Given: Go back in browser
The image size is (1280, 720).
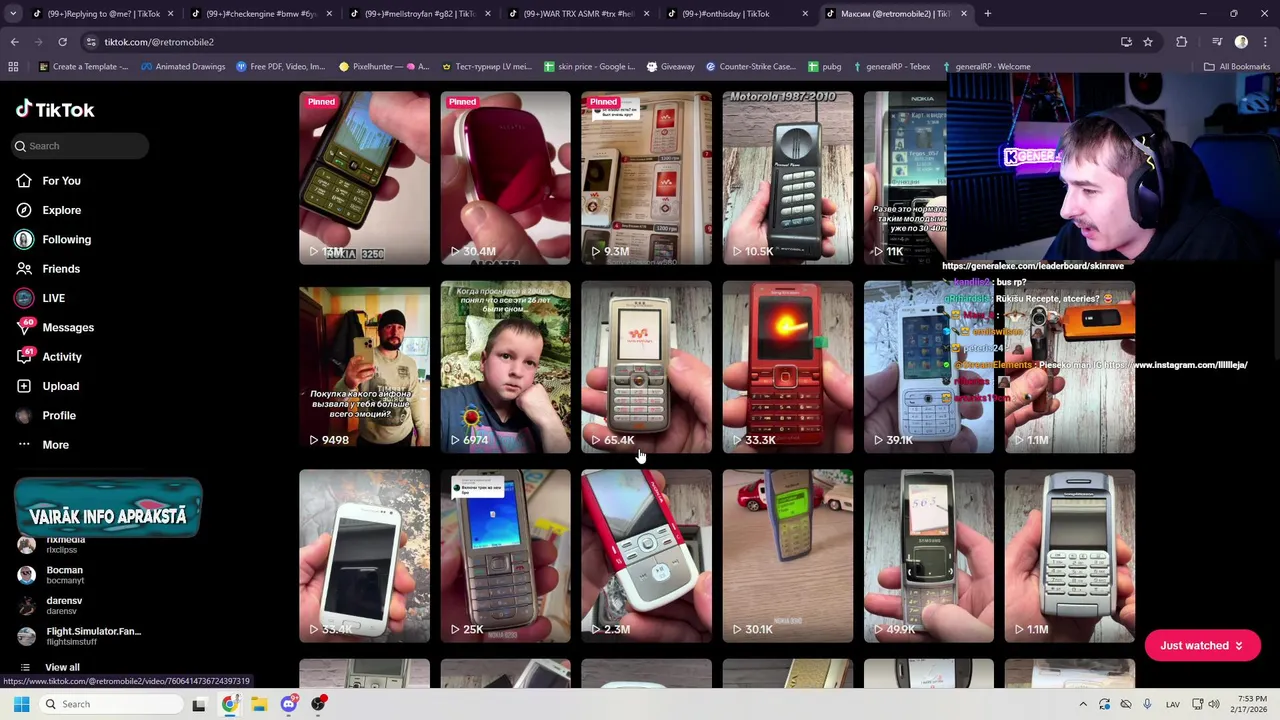Looking at the screenshot, I should click(15, 42).
